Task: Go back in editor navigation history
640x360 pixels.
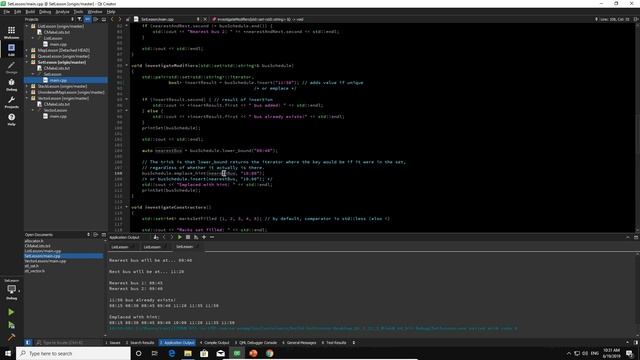Action: click(112, 19)
